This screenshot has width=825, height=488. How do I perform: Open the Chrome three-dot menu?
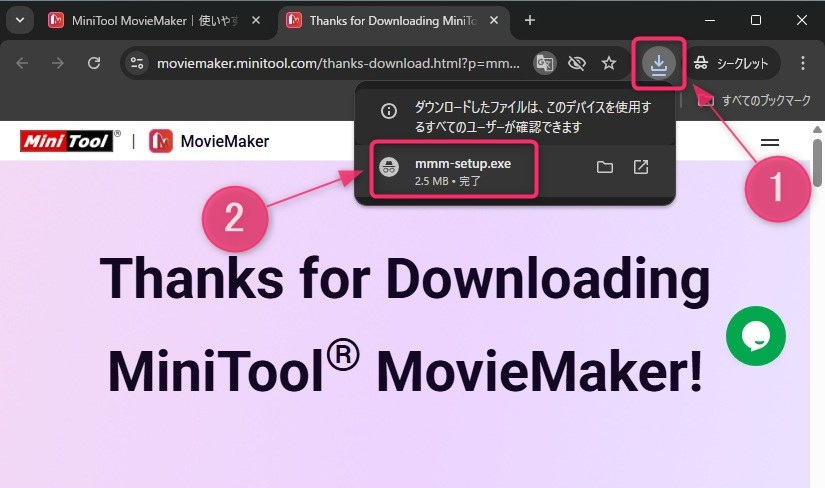tap(803, 63)
